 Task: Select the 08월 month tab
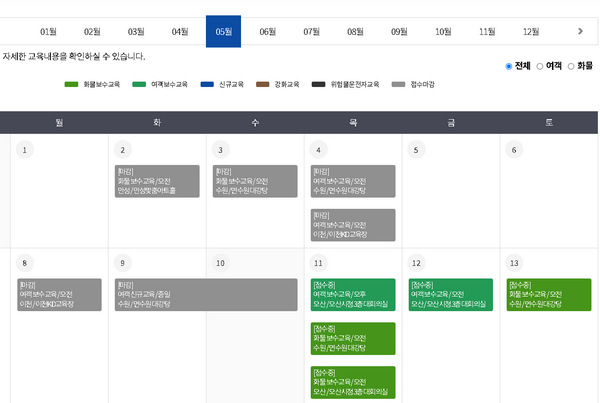(x=355, y=32)
